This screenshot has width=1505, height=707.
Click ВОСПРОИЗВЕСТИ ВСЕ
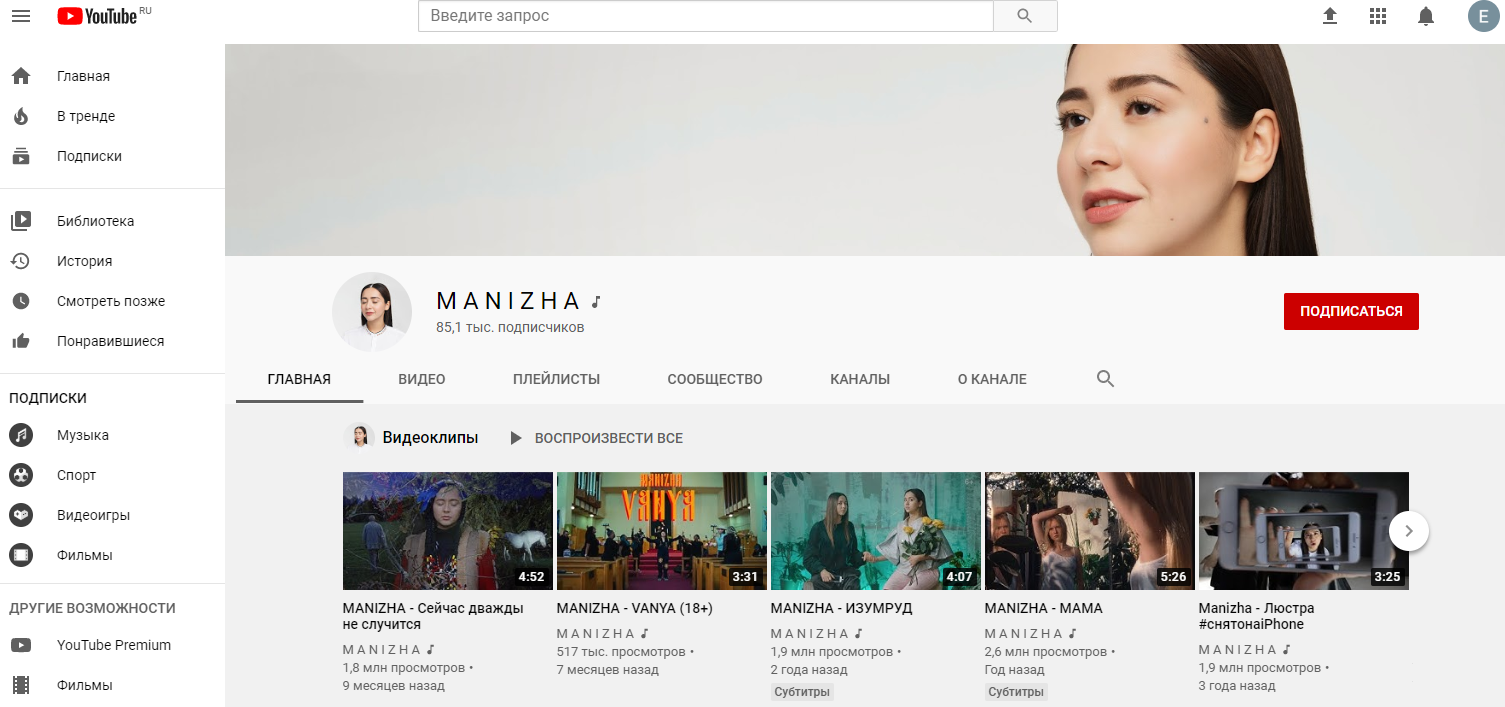coord(597,438)
